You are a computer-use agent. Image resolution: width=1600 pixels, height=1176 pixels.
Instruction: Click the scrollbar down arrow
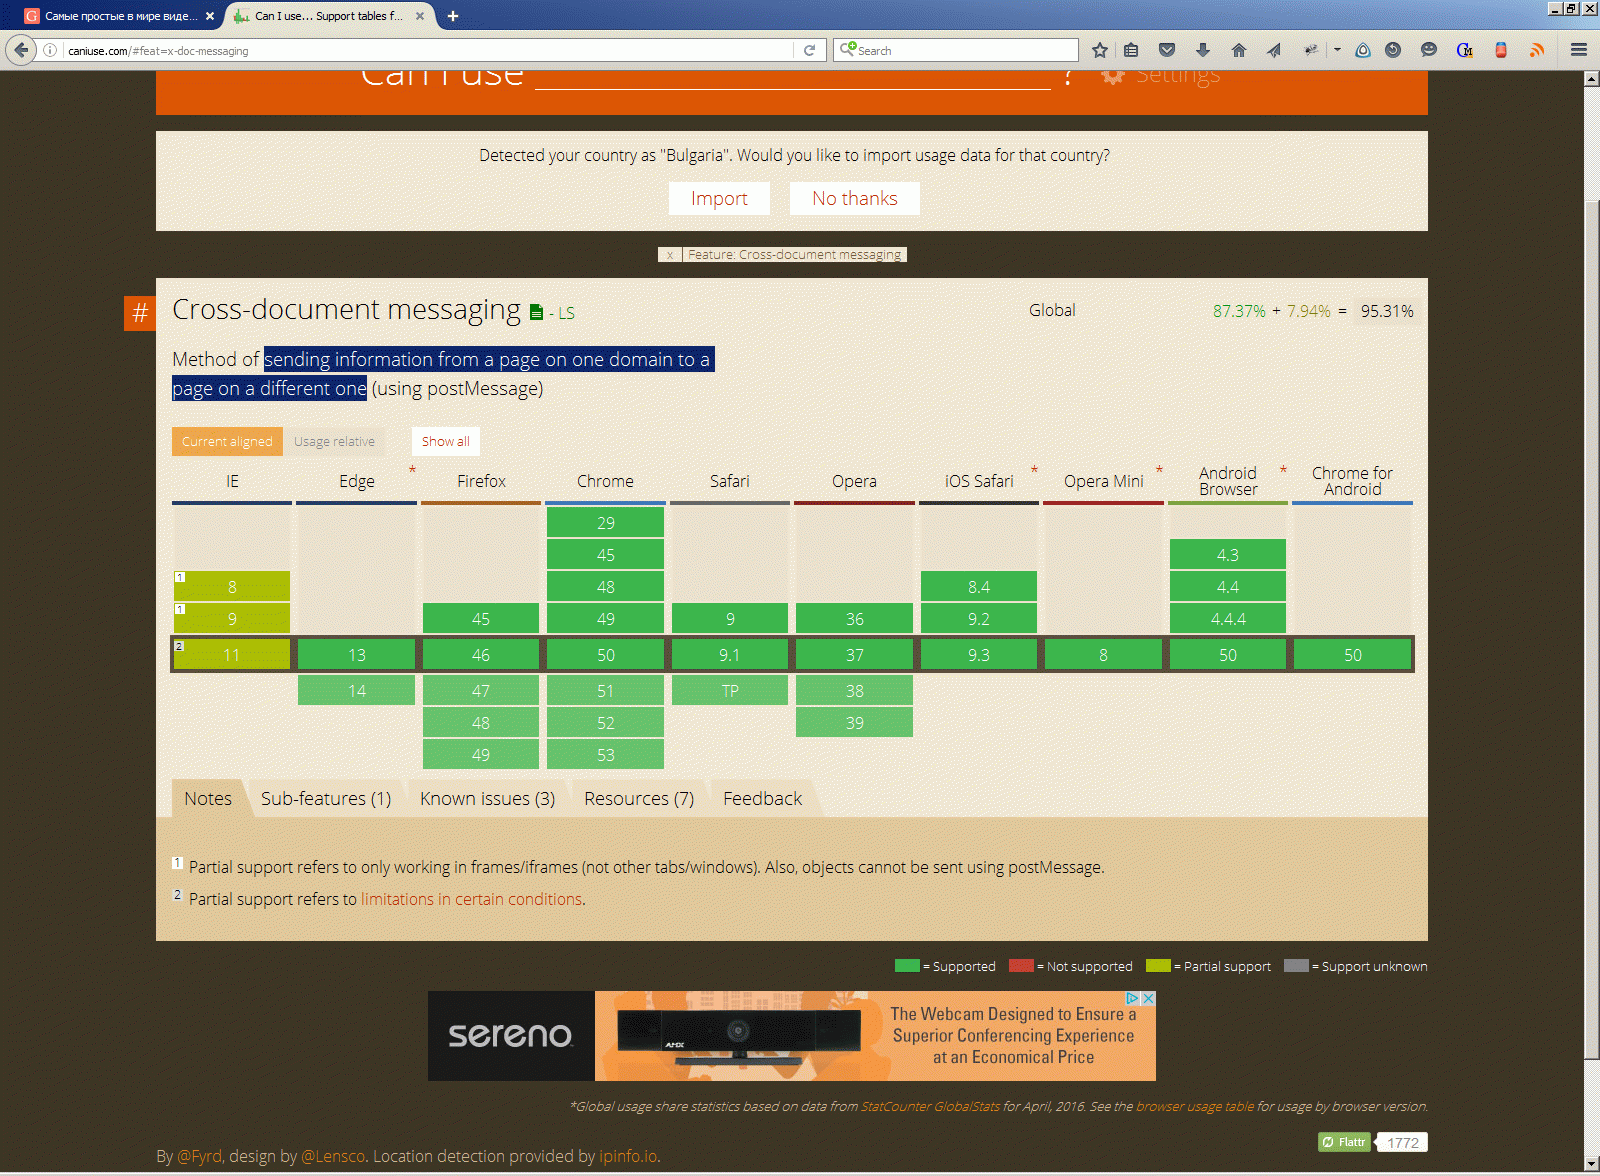[1592, 1165]
